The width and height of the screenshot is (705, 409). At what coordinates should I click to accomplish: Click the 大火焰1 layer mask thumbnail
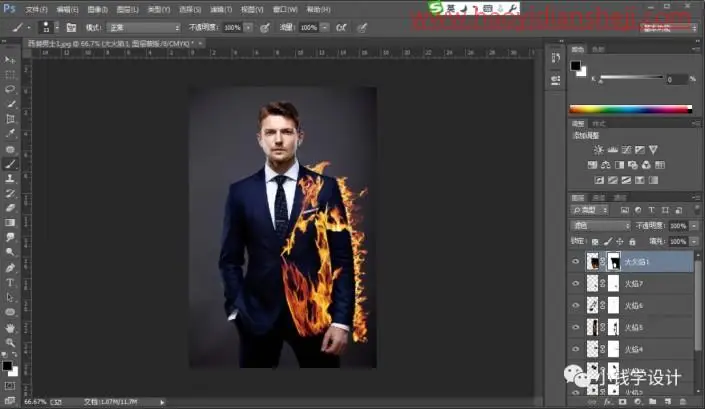click(614, 262)
